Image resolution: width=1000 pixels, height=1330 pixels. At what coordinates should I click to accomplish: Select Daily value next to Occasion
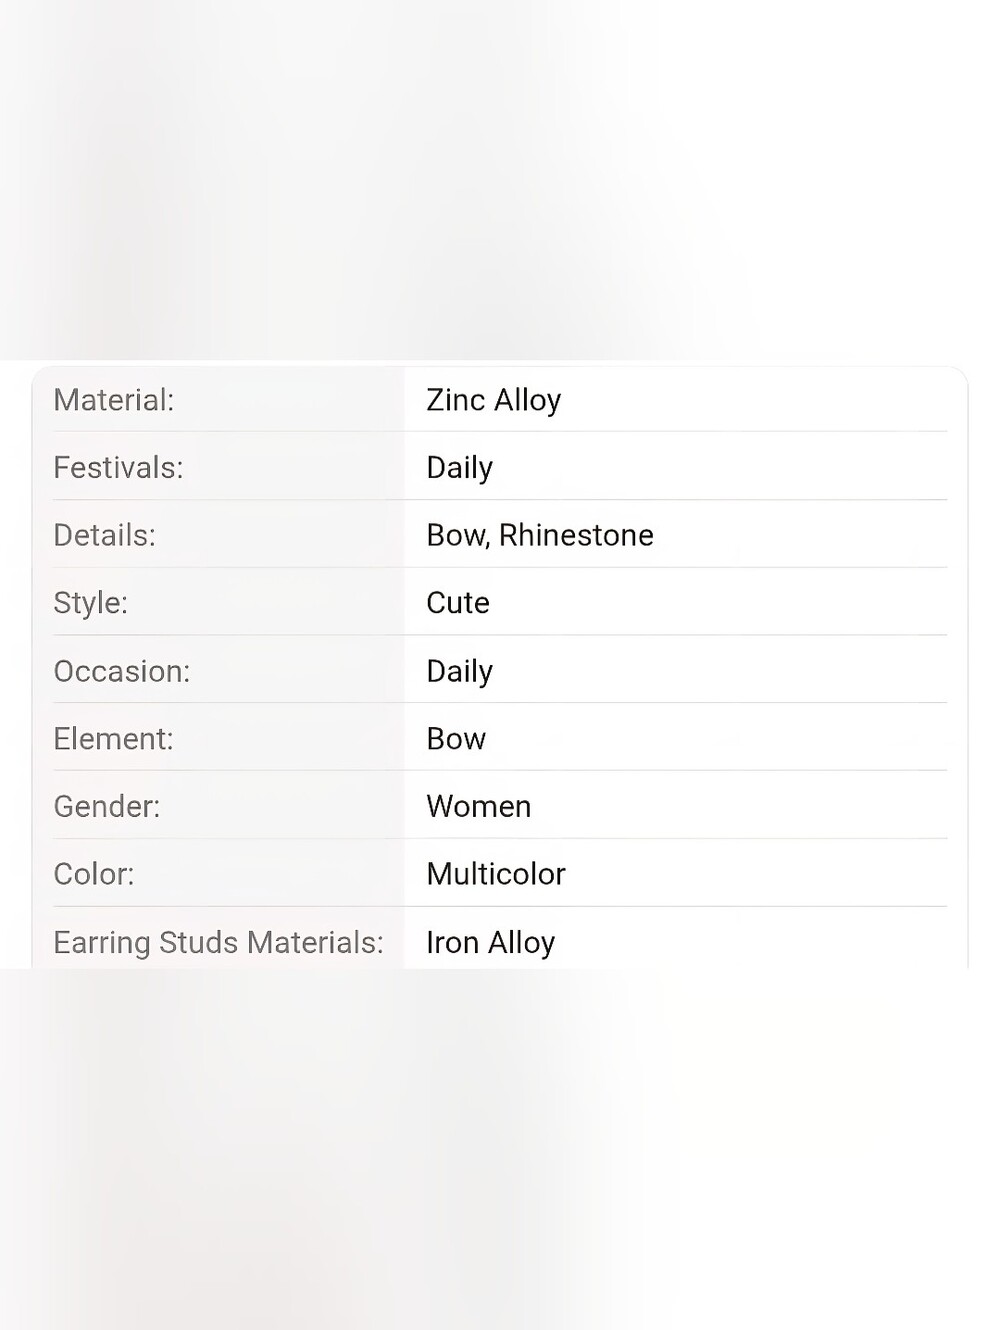pyautogui.click(x=460, y=672)
